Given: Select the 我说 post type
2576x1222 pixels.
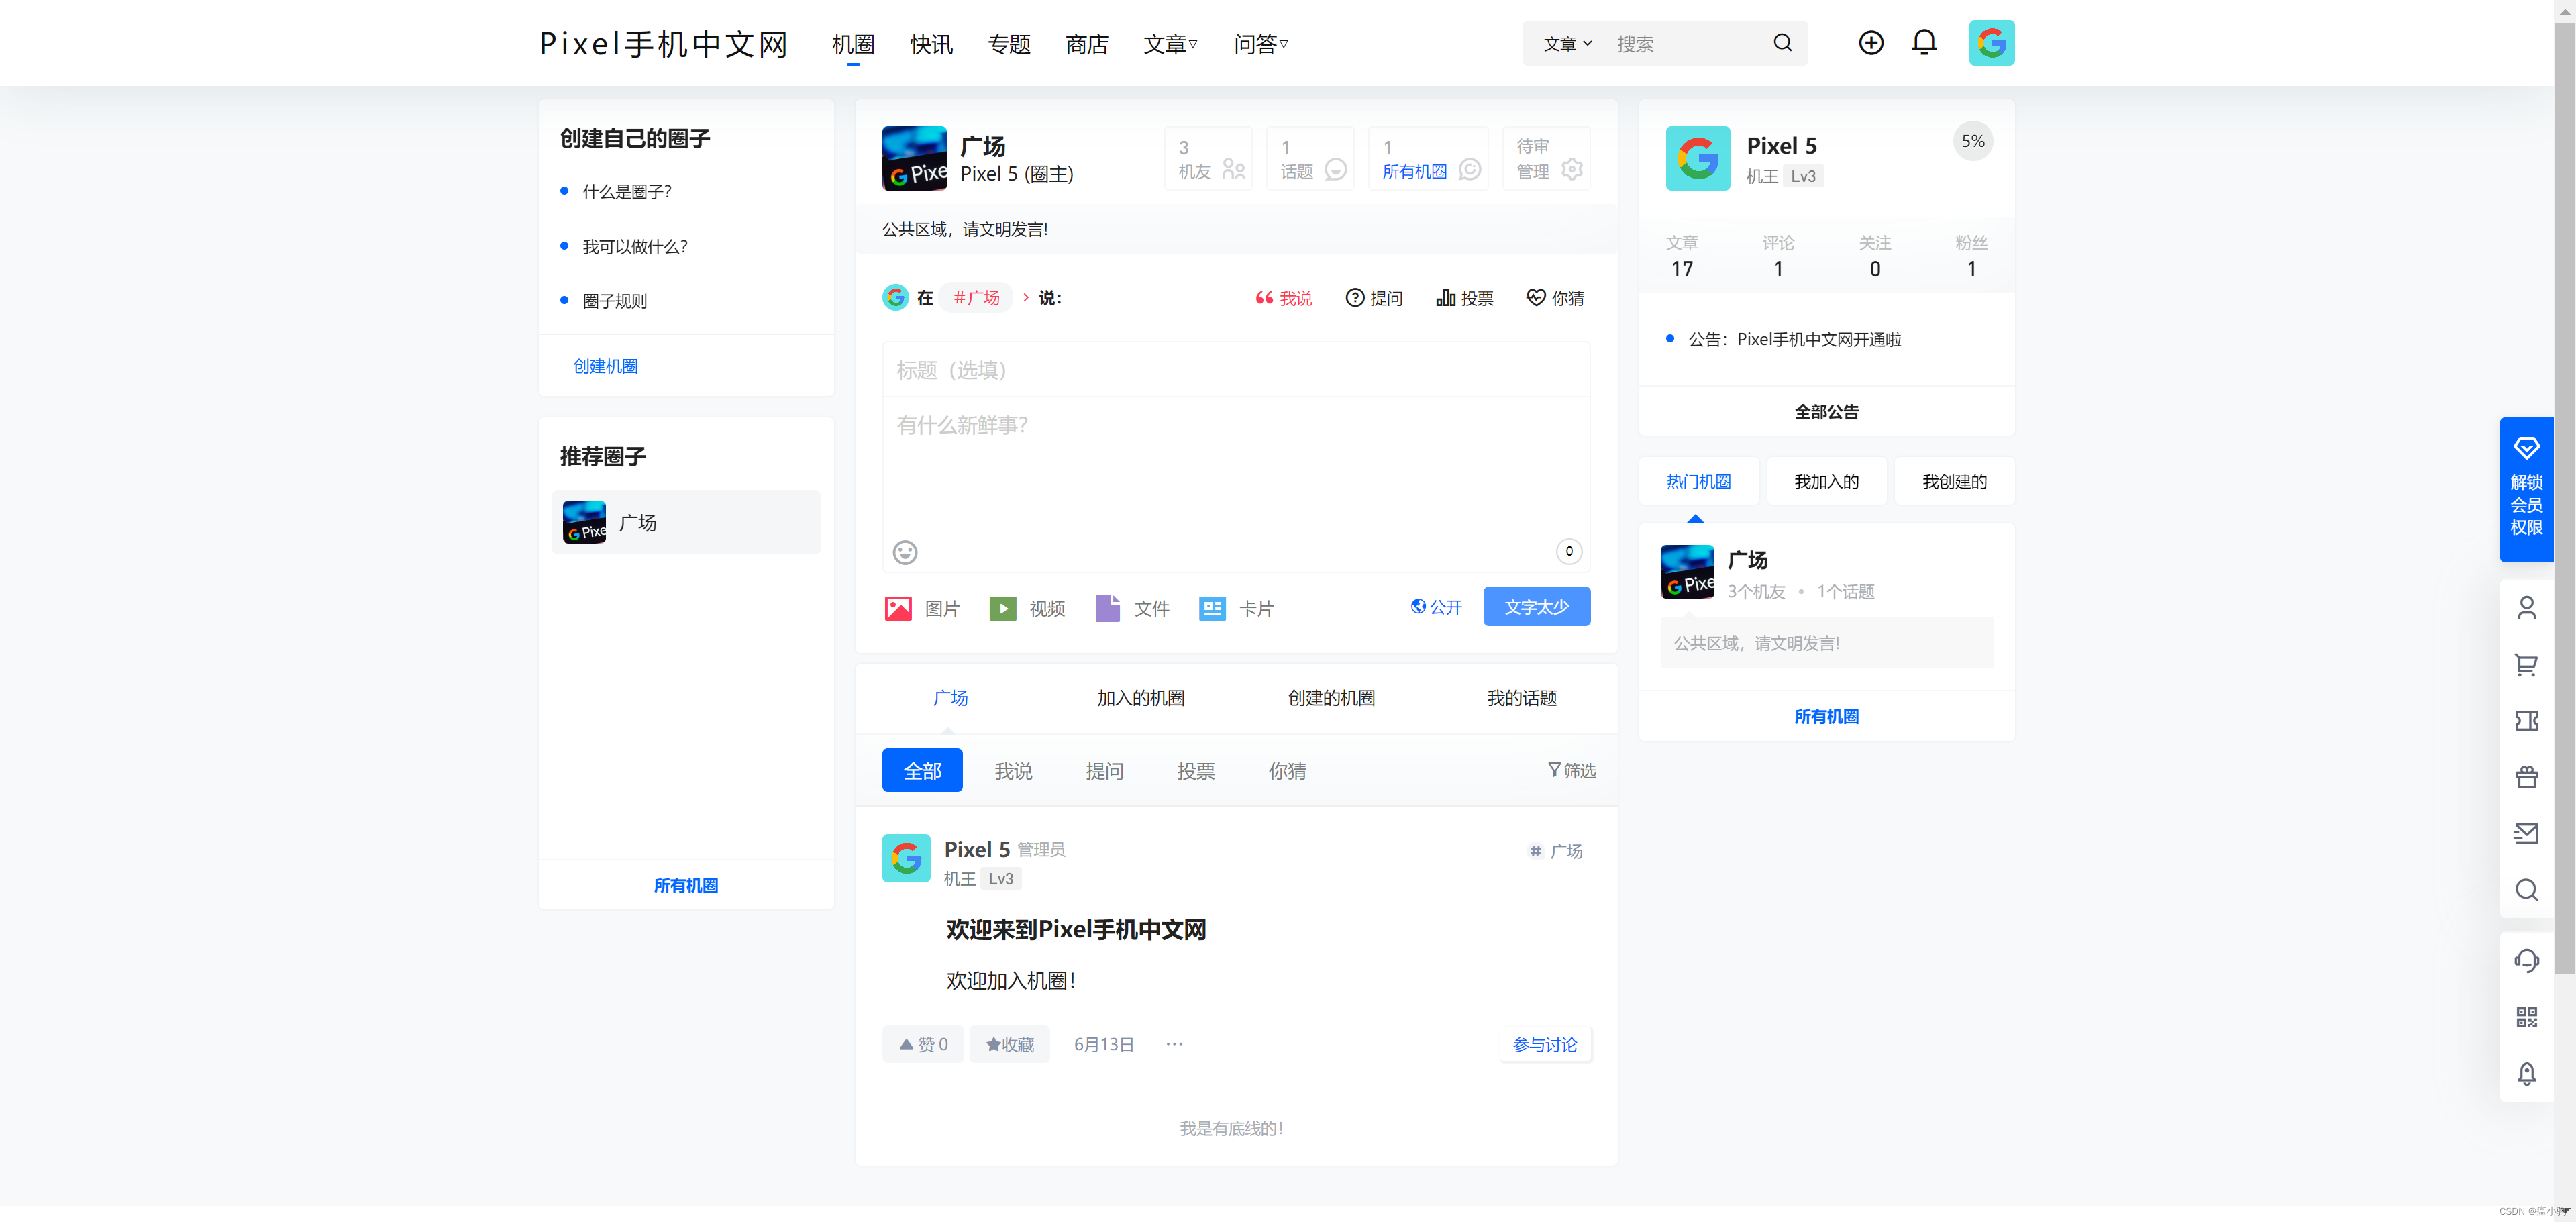Looking at the screenshot, I should click(1283, 298).
